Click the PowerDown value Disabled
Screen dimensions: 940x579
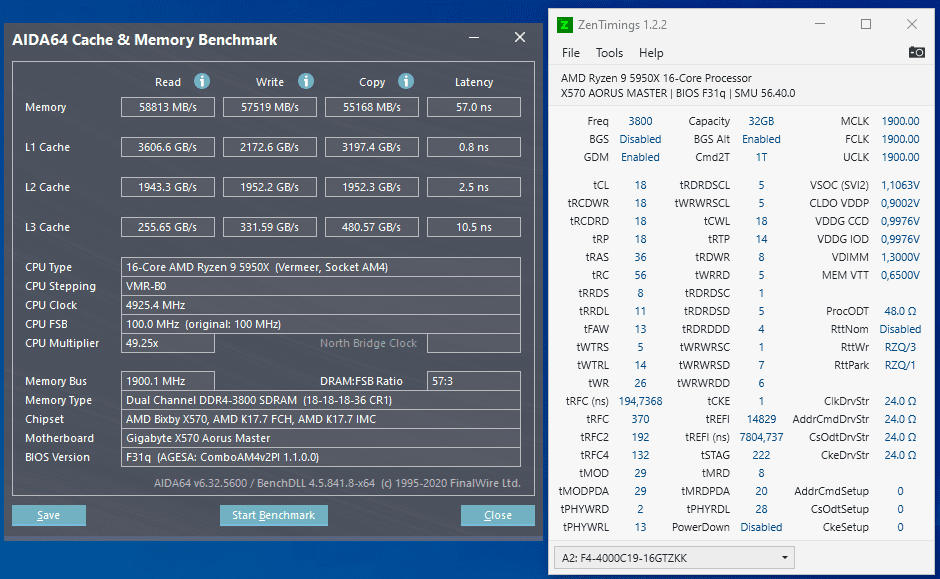(761, 527)
